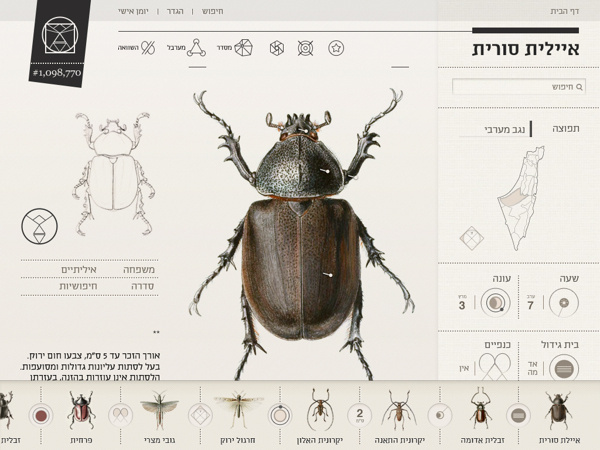Click the Israel distribution map
Image resolution: width=600 pixels, height=450 pixels.
click(x=520, y=198)
